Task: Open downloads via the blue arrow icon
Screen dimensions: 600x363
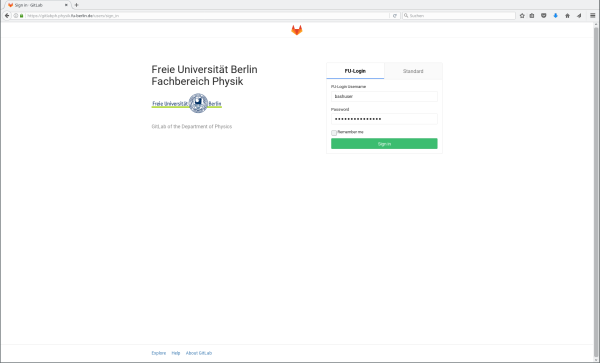Action: click(556, 16)
